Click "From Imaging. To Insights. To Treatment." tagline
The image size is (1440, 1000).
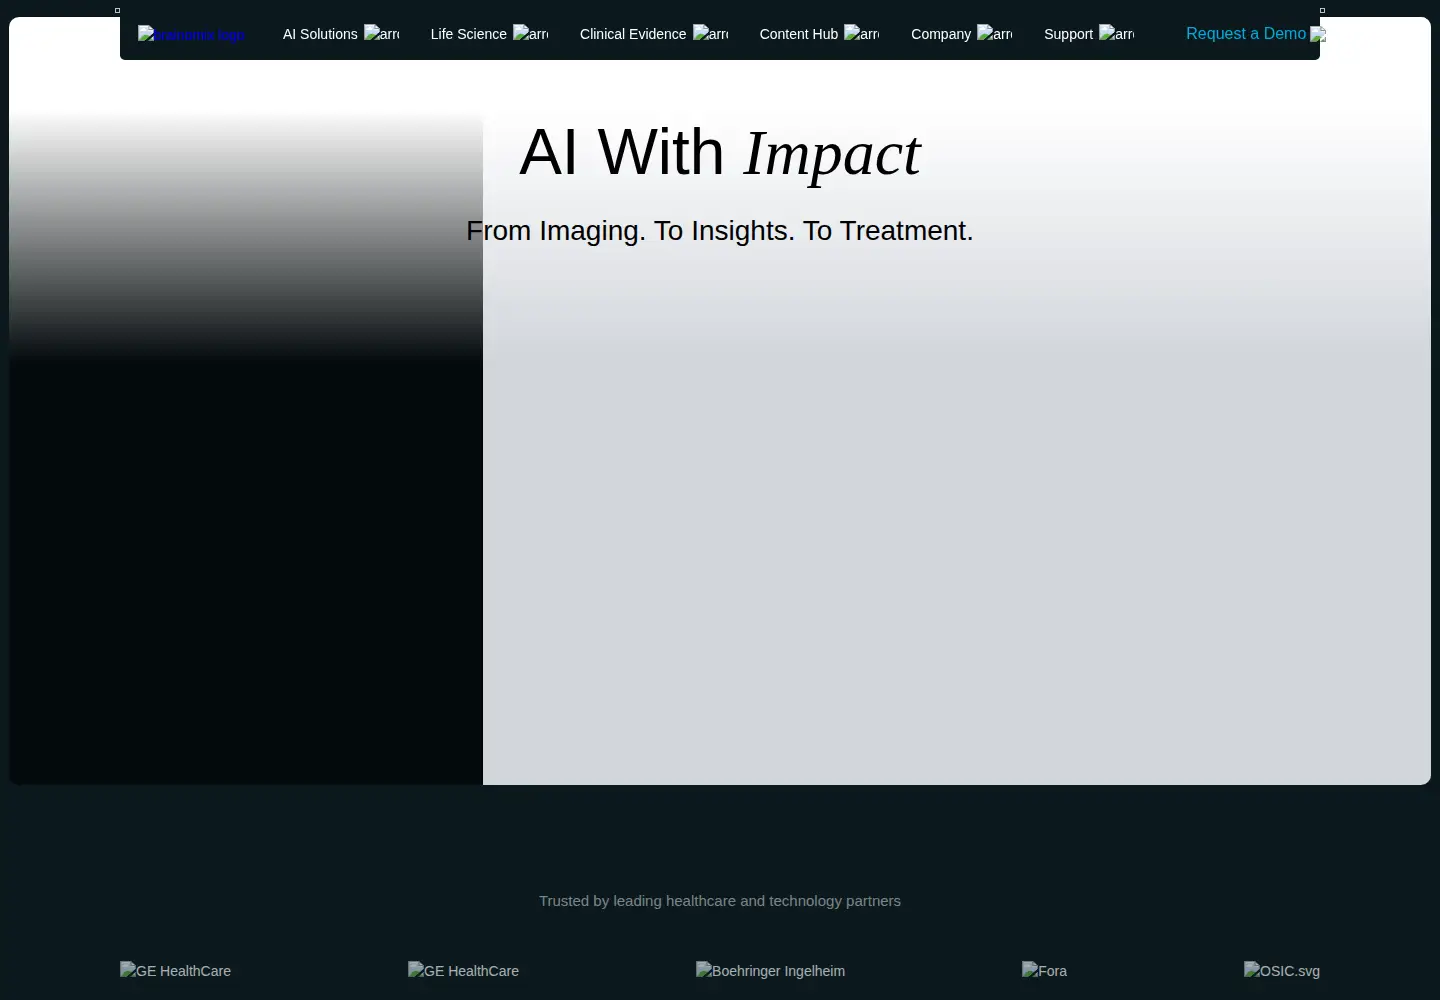(x=720, y=231)
